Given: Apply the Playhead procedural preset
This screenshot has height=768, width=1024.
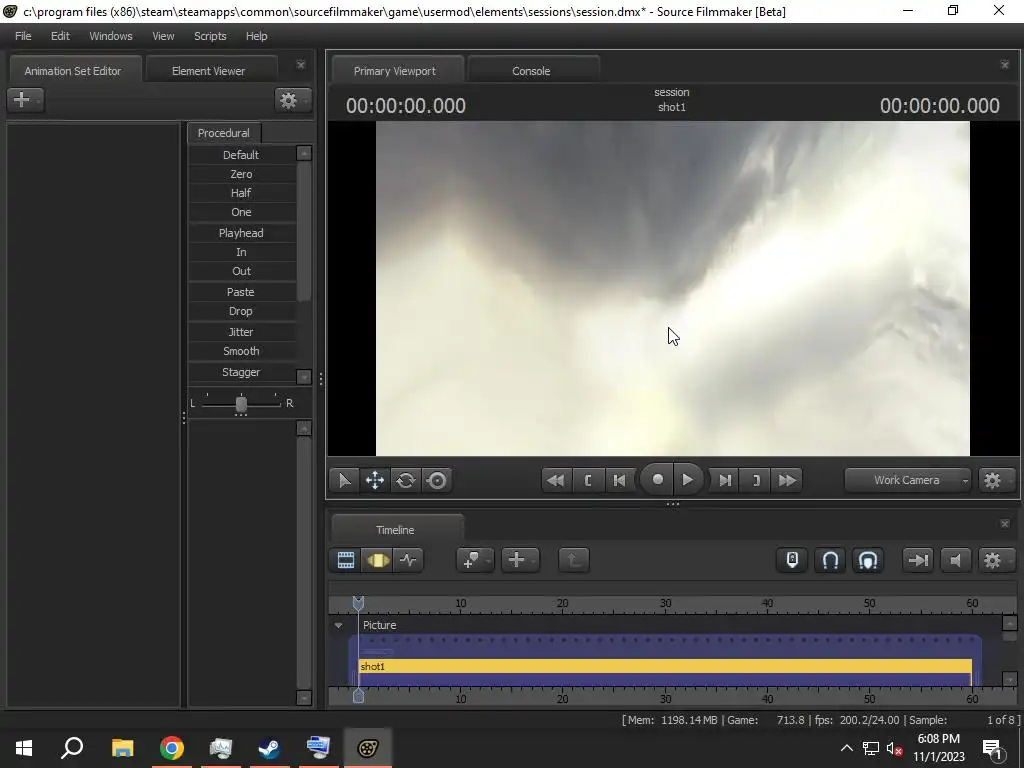Looking at the screenshot, I should (x=242, y=232).
